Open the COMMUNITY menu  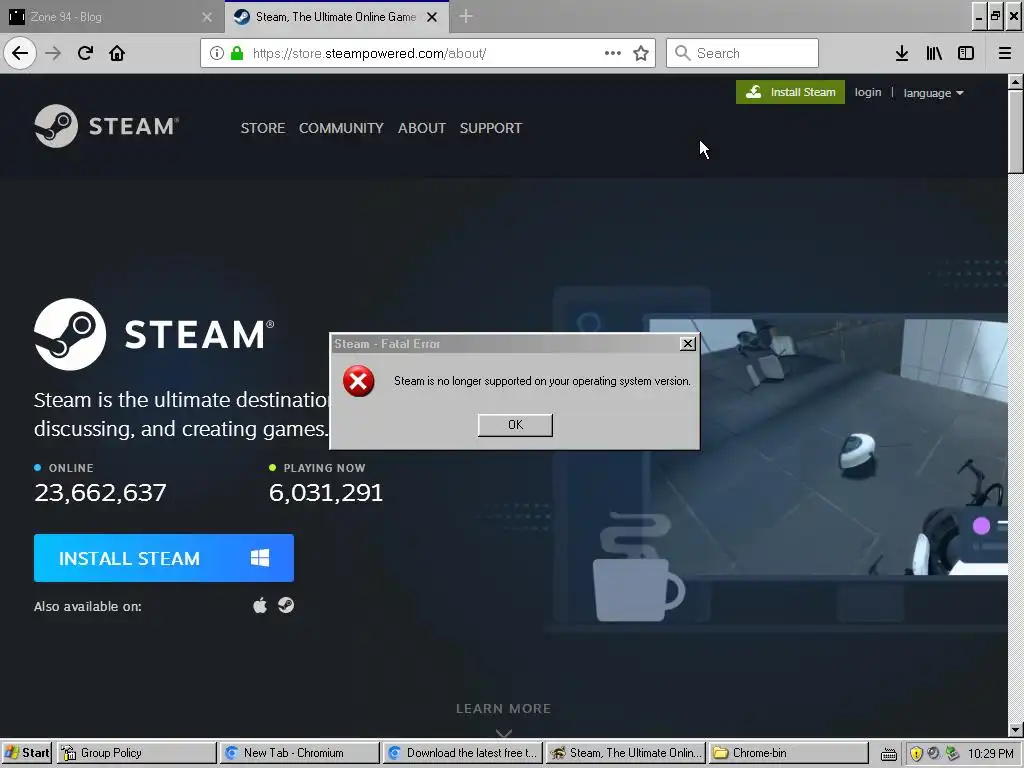(x=341, y=128)
